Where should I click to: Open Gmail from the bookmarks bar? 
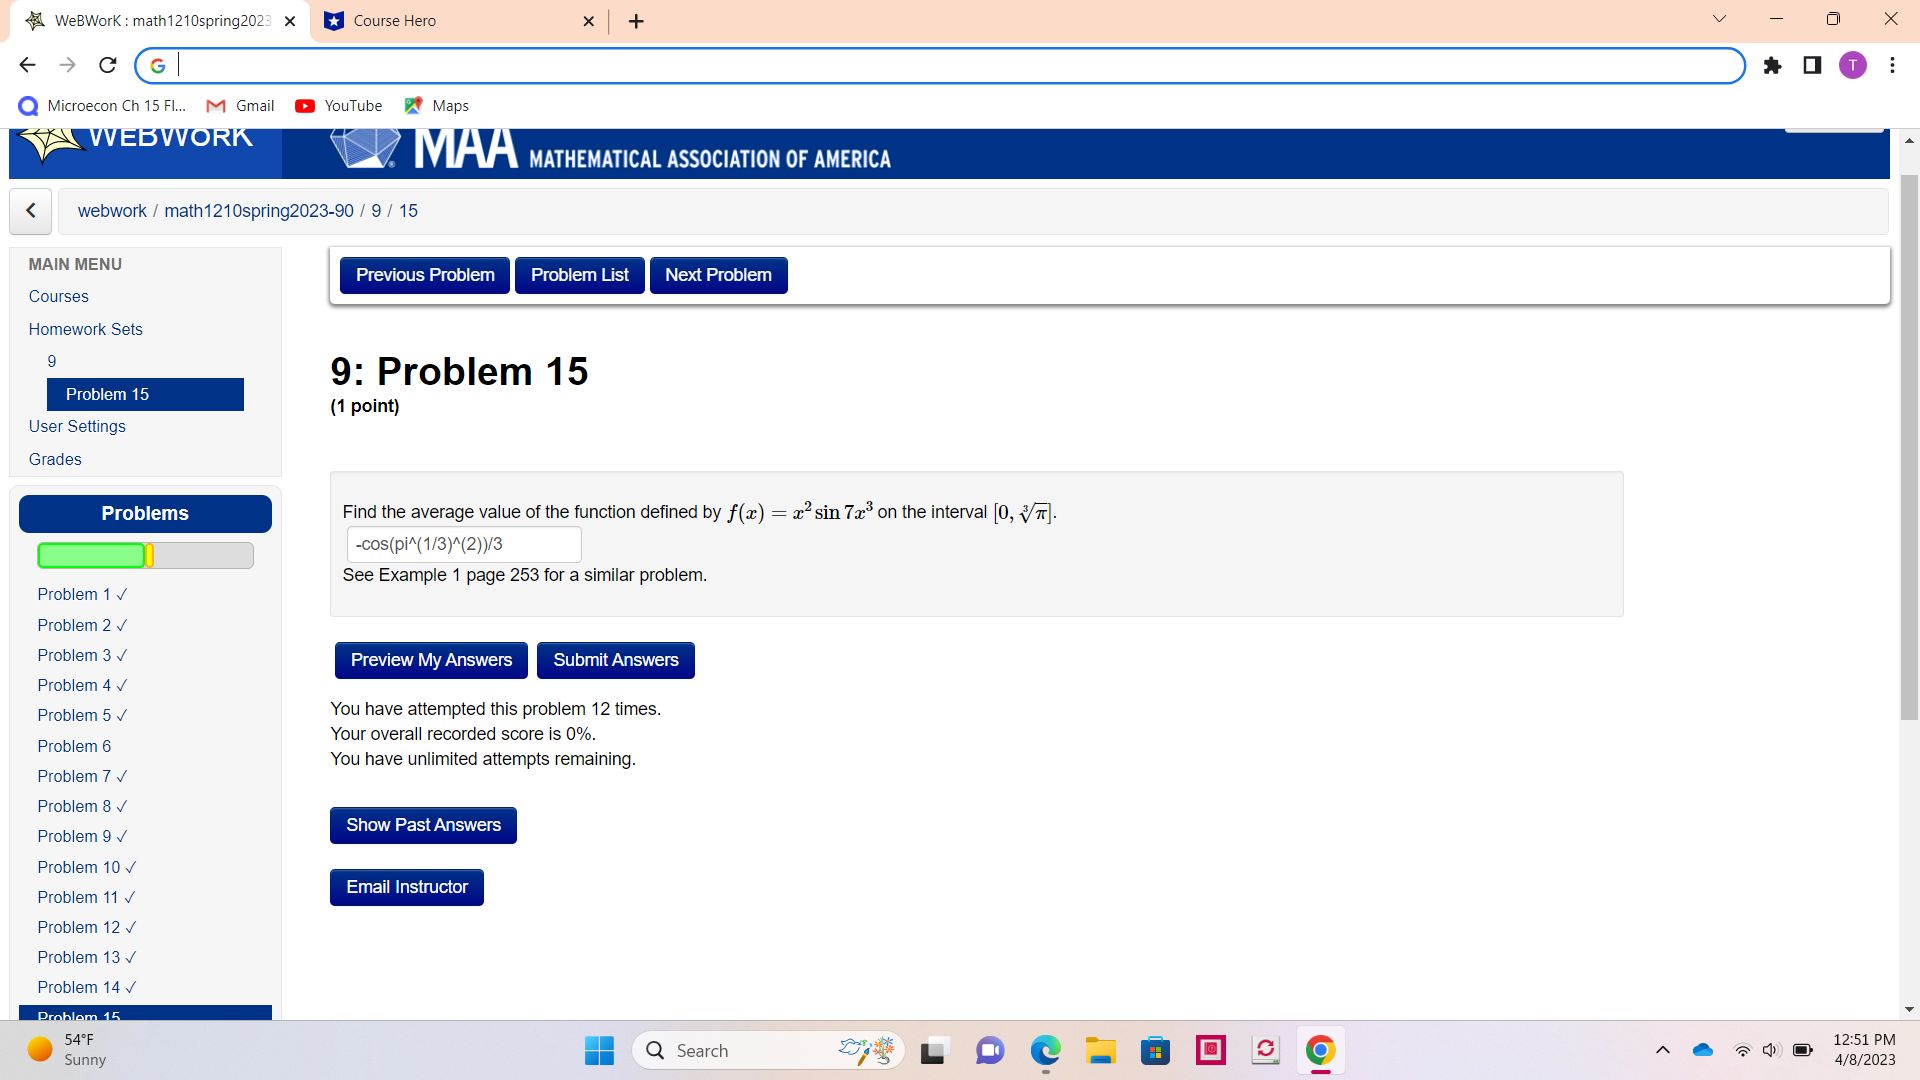click(x=240, y=105)
